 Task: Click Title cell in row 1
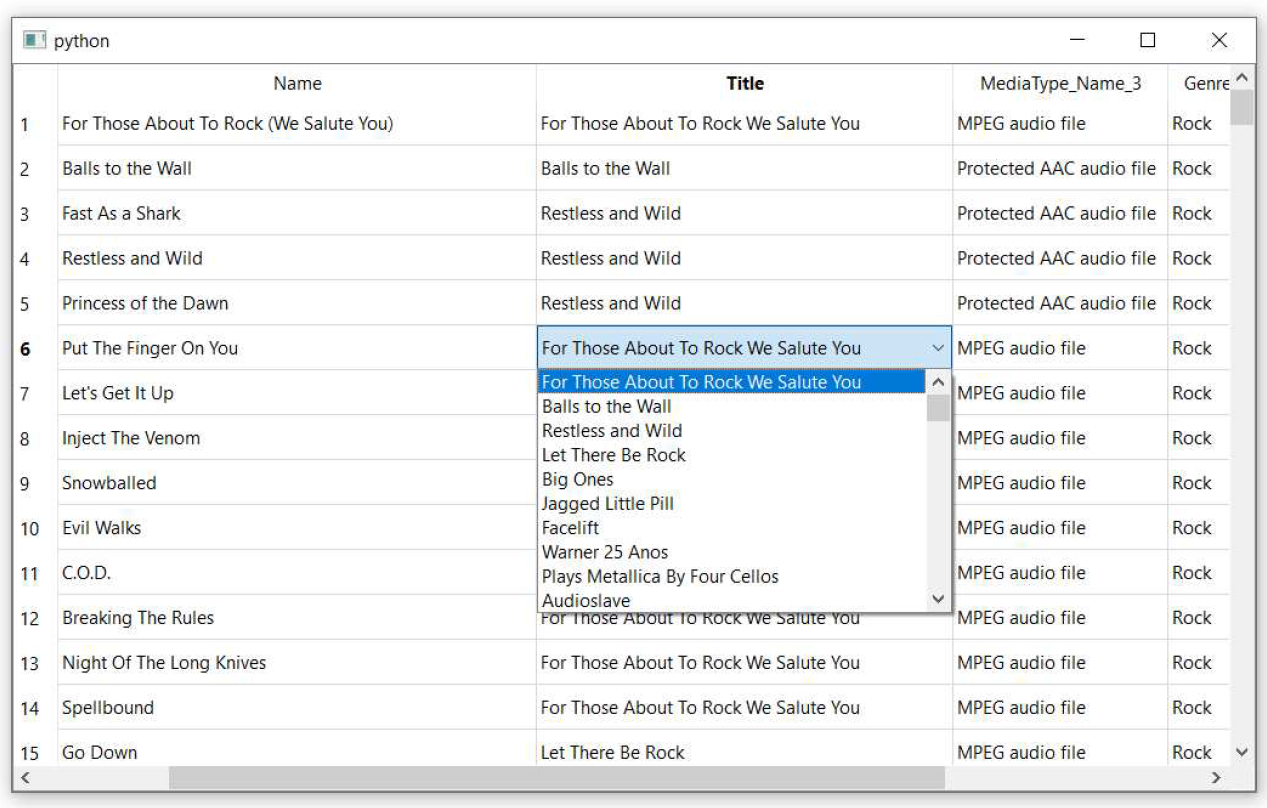744,124
